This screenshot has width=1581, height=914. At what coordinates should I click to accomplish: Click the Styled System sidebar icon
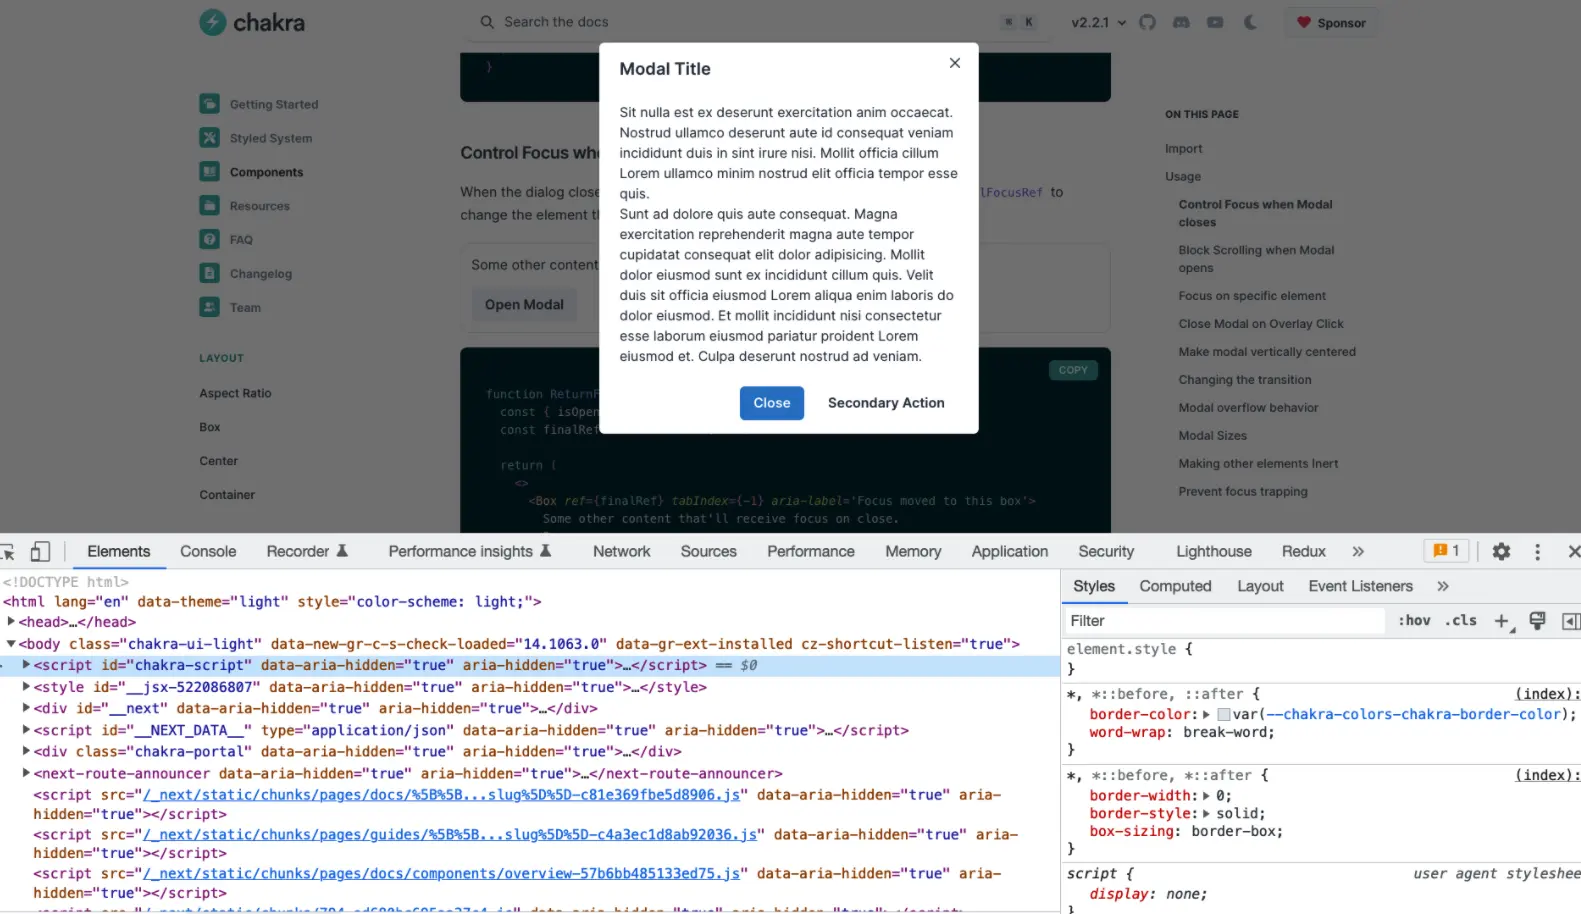tap(209, 138)
